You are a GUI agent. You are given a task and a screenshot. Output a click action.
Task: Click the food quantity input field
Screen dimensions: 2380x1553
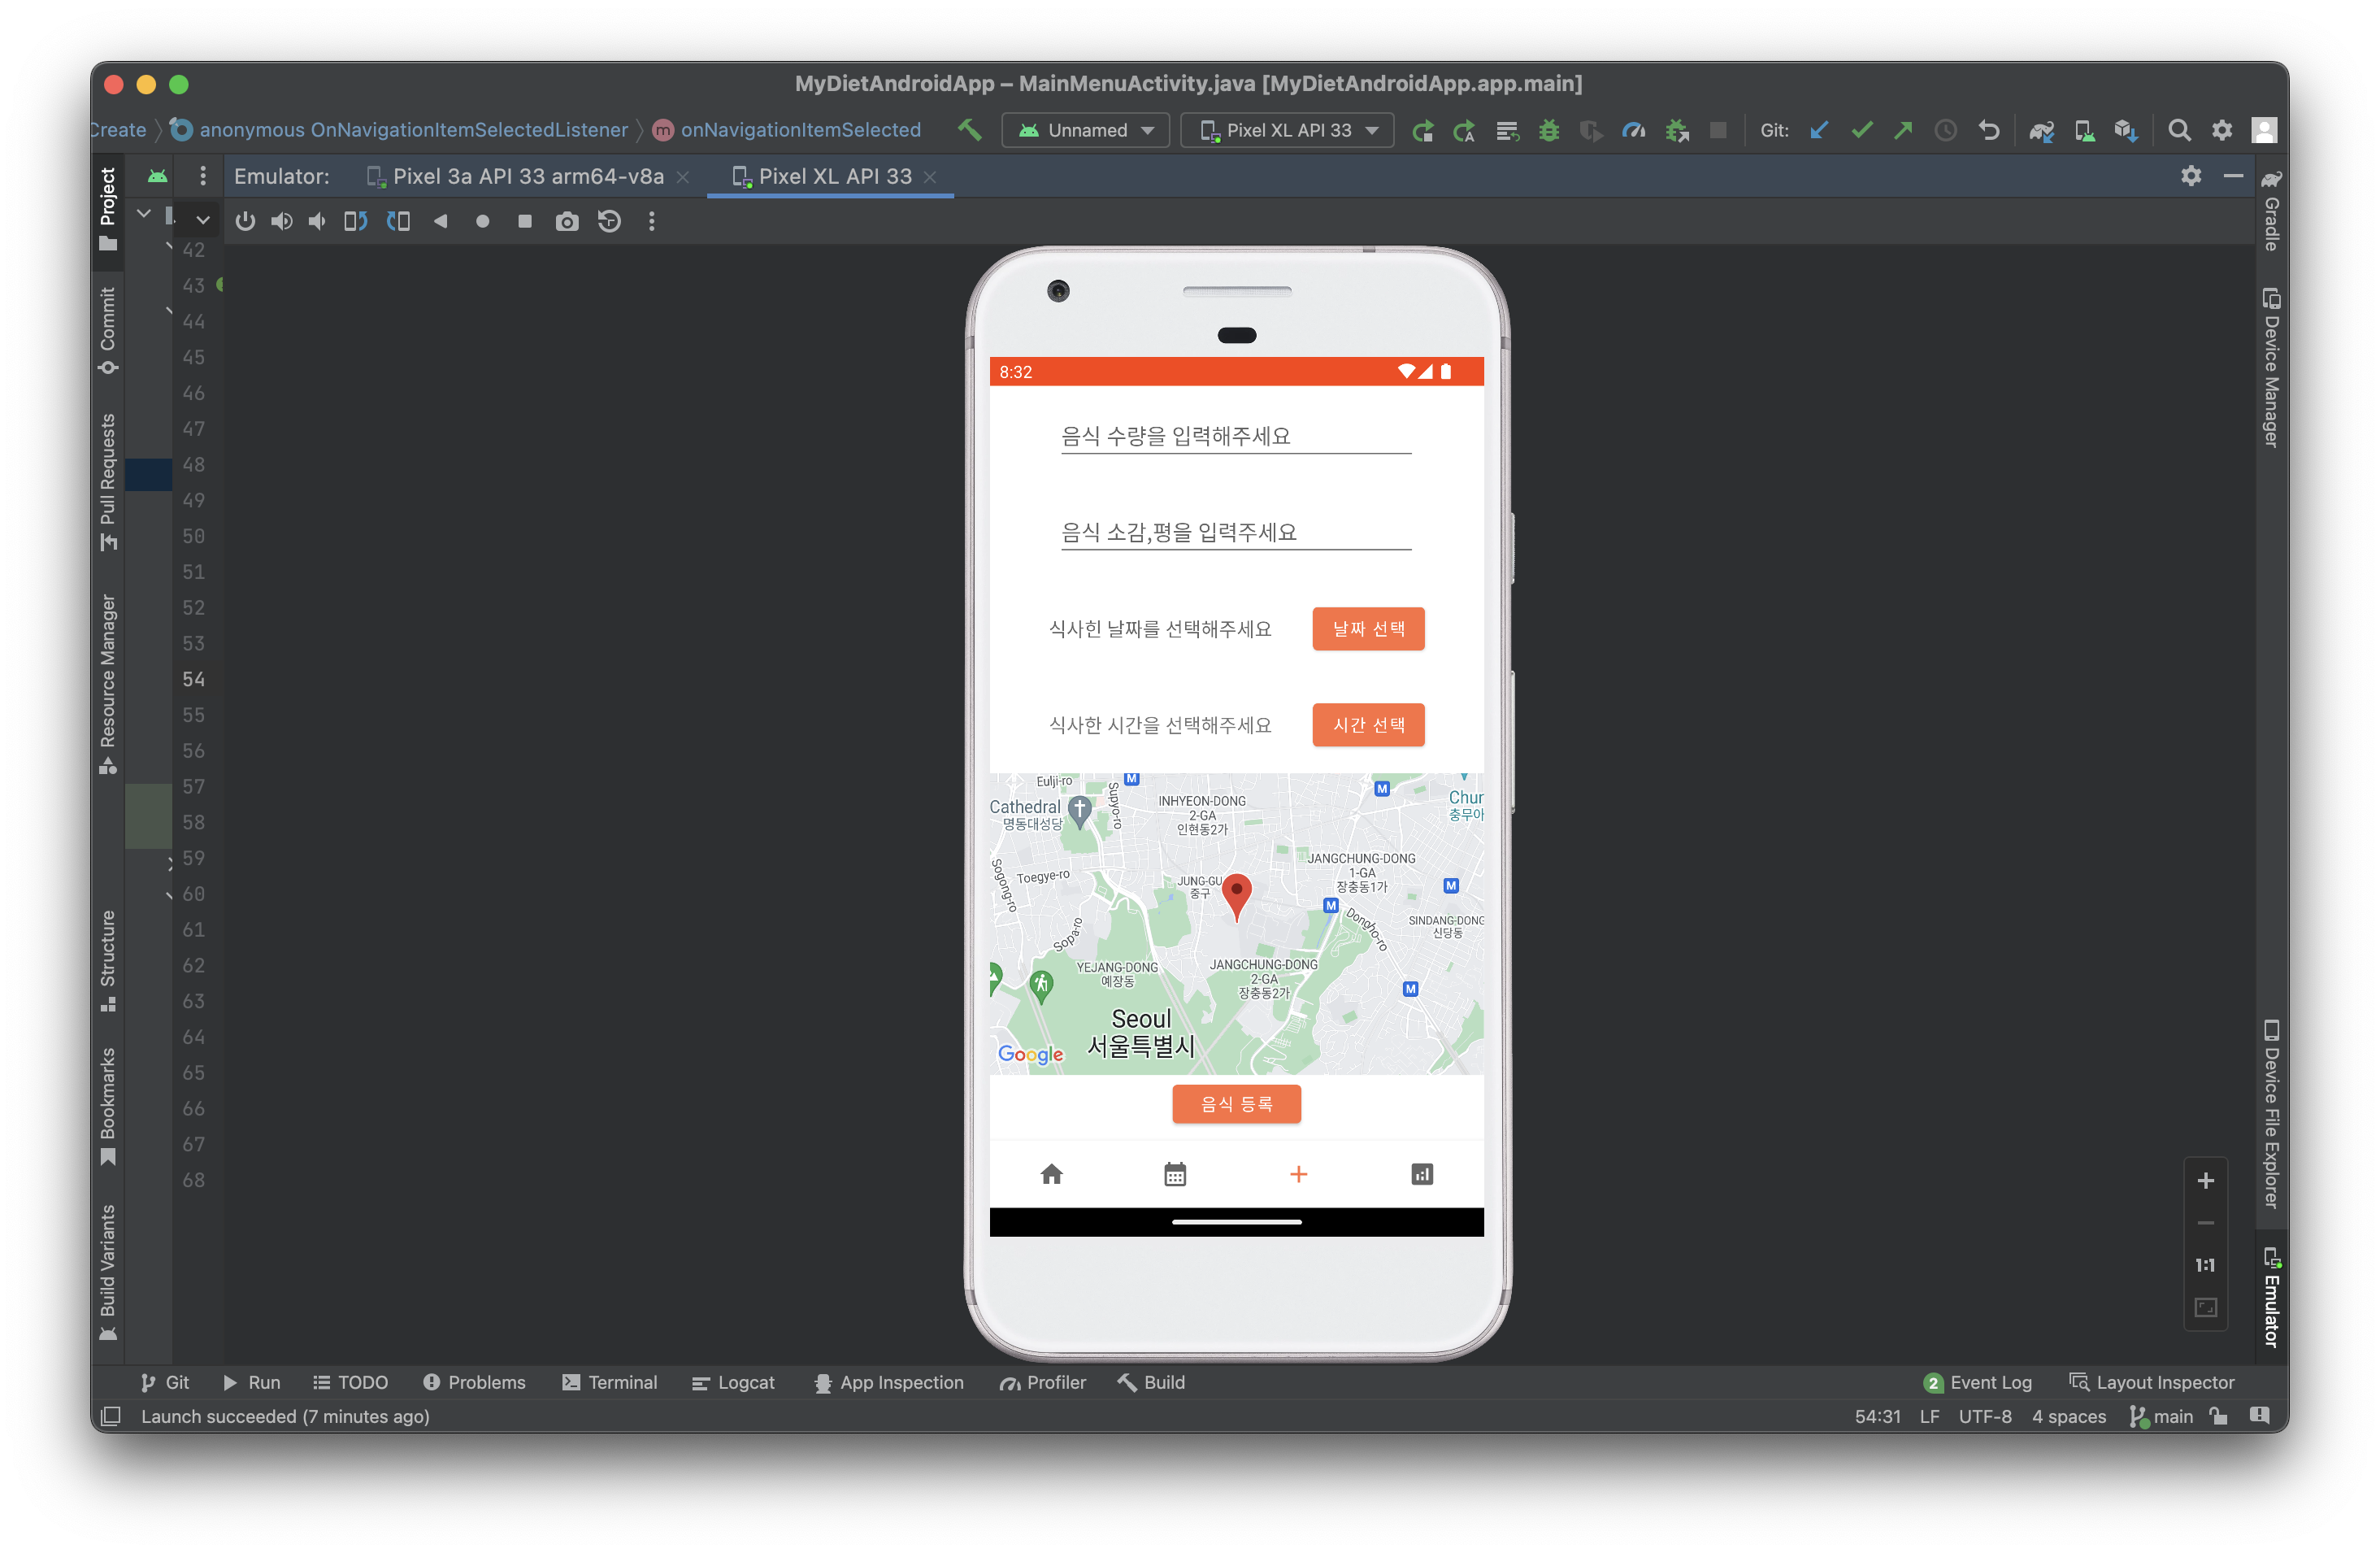[1235, 436]
